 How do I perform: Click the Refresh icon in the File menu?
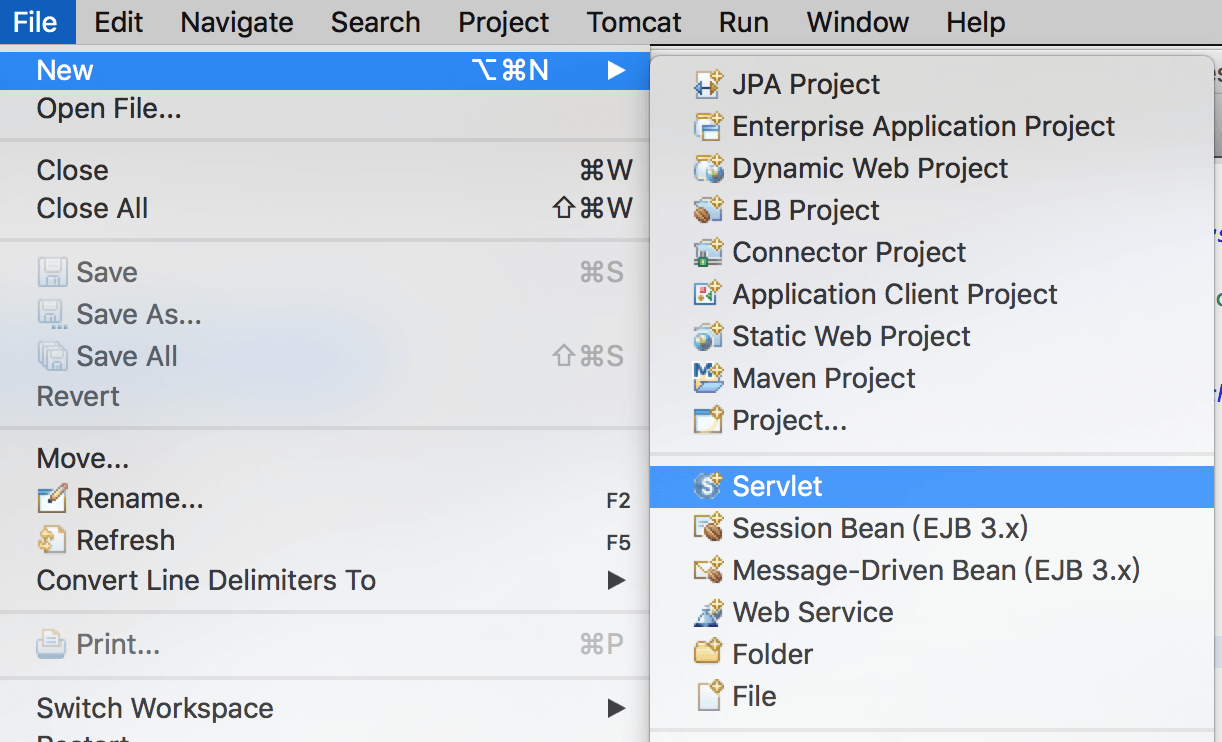(51, 540)
